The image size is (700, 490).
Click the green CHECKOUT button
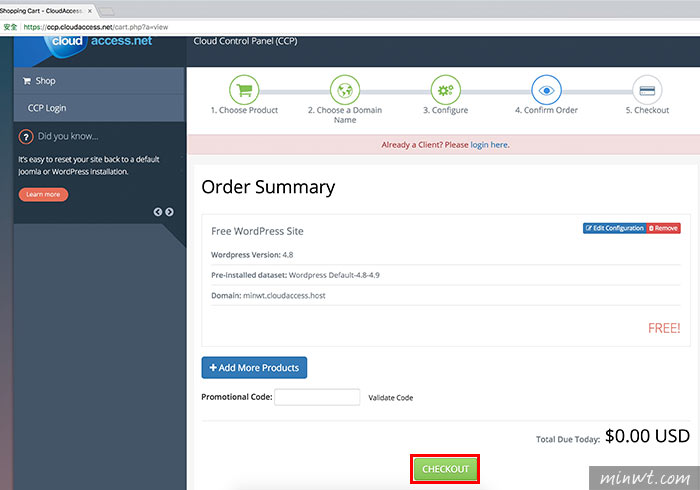point(445,469)
